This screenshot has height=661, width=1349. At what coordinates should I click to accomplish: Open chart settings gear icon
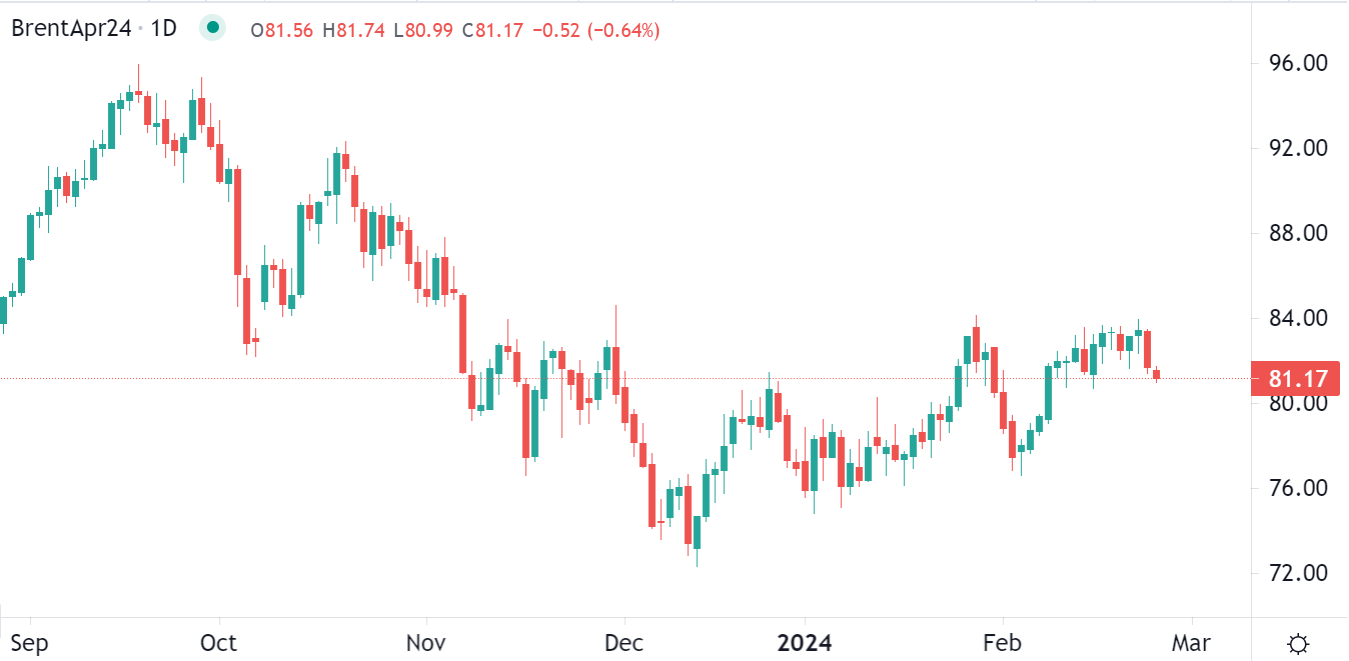[1298, 643]
